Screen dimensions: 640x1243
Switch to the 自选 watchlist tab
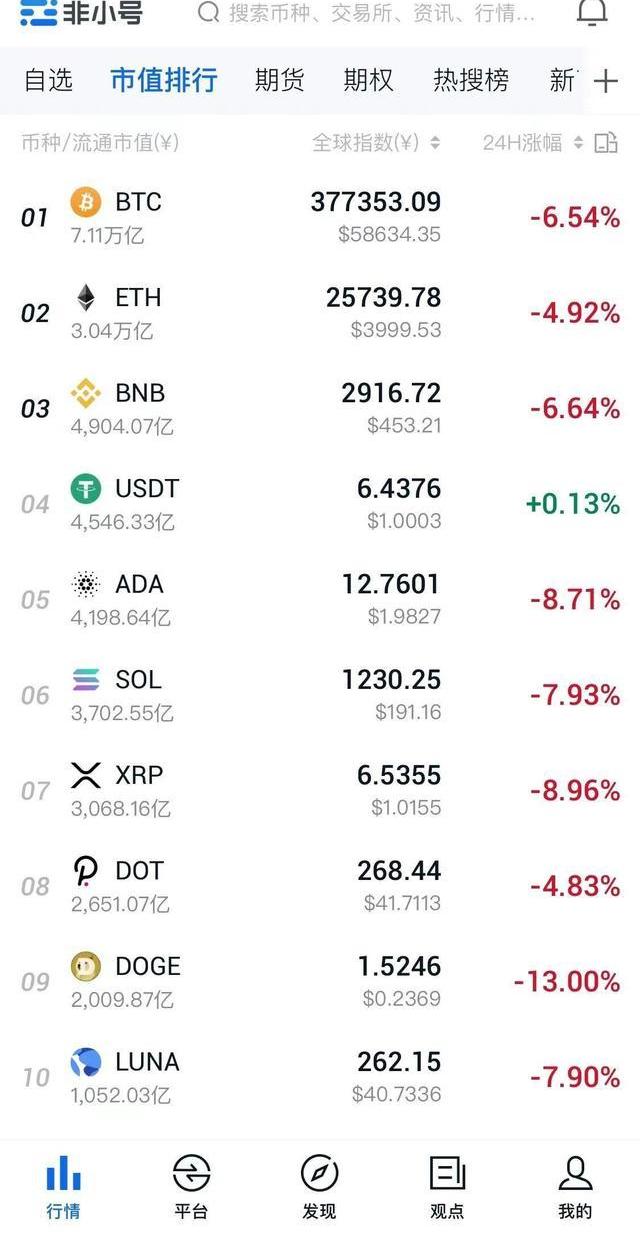(48, 80)
